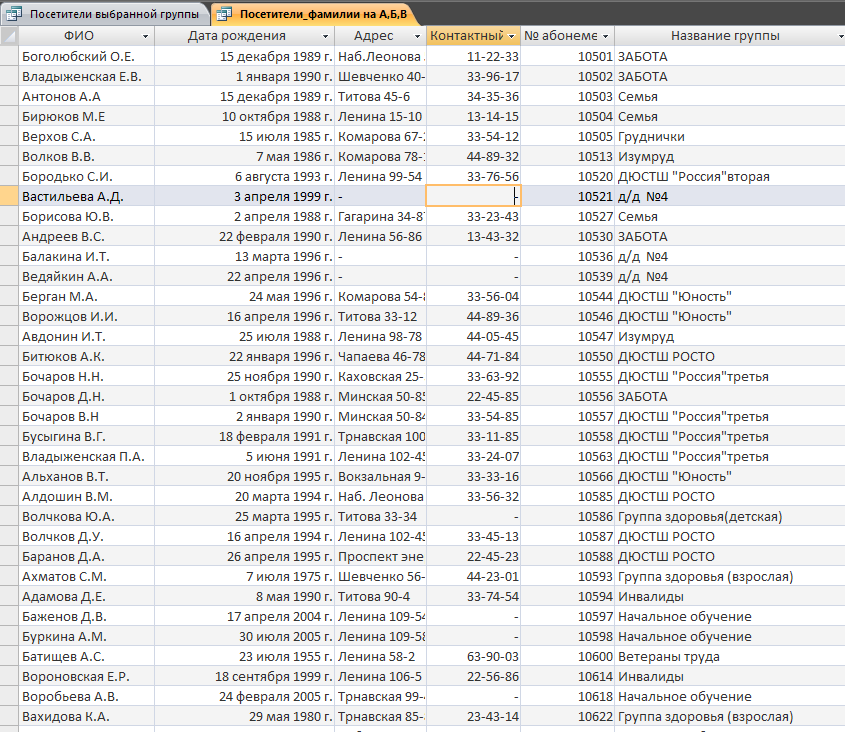
Task: Click cell Вороновская Е.Р.
Action: click(86, 676)
